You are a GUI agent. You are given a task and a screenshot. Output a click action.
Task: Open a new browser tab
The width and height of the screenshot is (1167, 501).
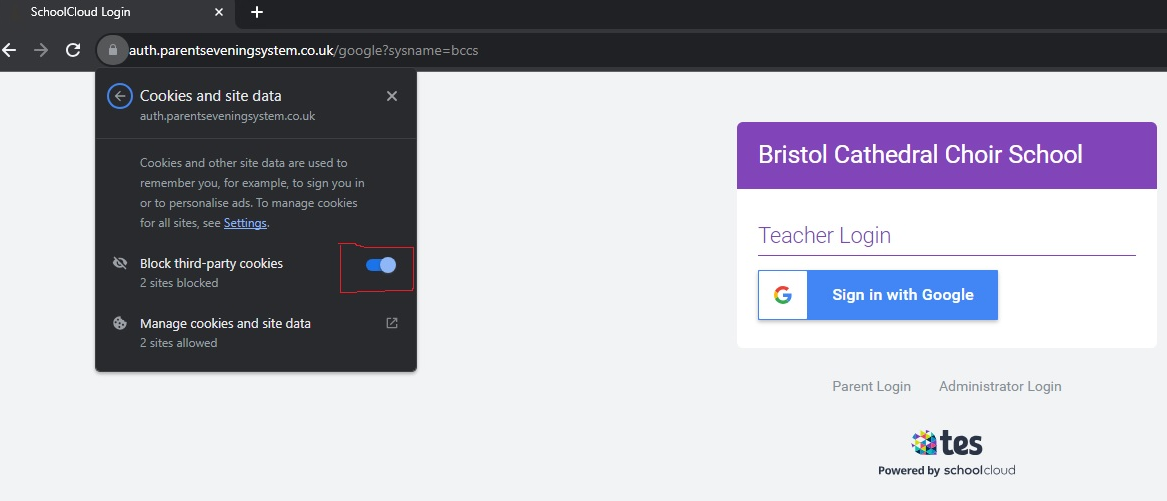[x=257, y=12]
